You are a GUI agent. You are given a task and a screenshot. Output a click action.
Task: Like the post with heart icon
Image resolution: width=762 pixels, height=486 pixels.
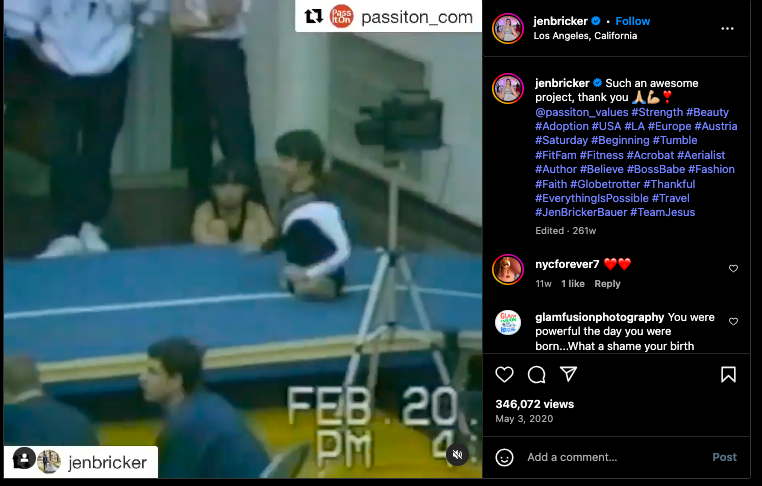coord(504,375)
